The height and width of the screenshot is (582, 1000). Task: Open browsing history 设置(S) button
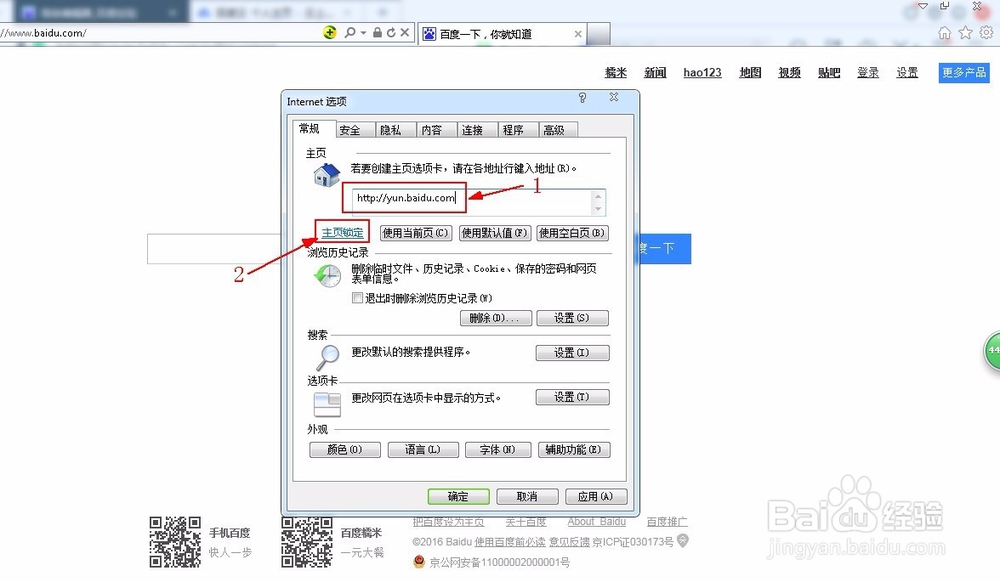(572, 317)
